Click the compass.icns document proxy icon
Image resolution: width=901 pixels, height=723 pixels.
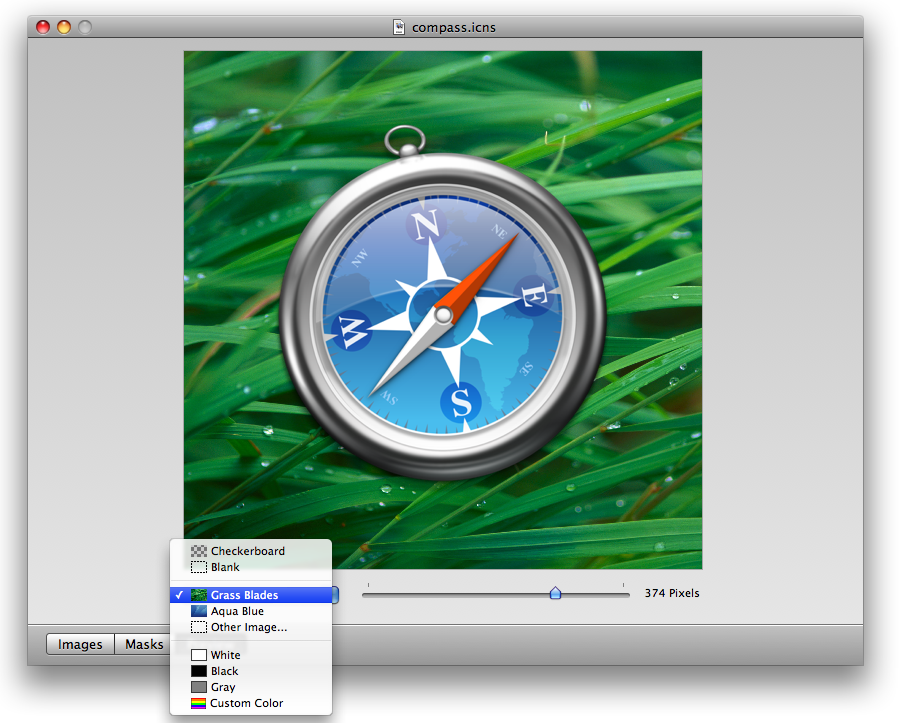coord(399,27)
